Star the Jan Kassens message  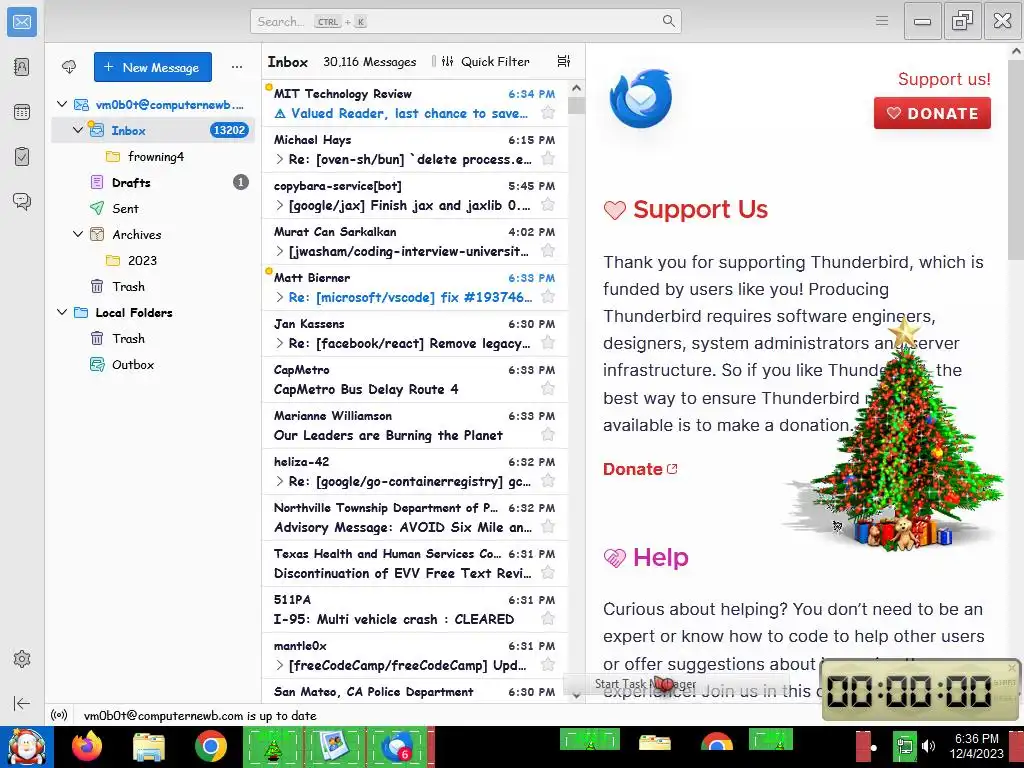(x=548, y=342)
